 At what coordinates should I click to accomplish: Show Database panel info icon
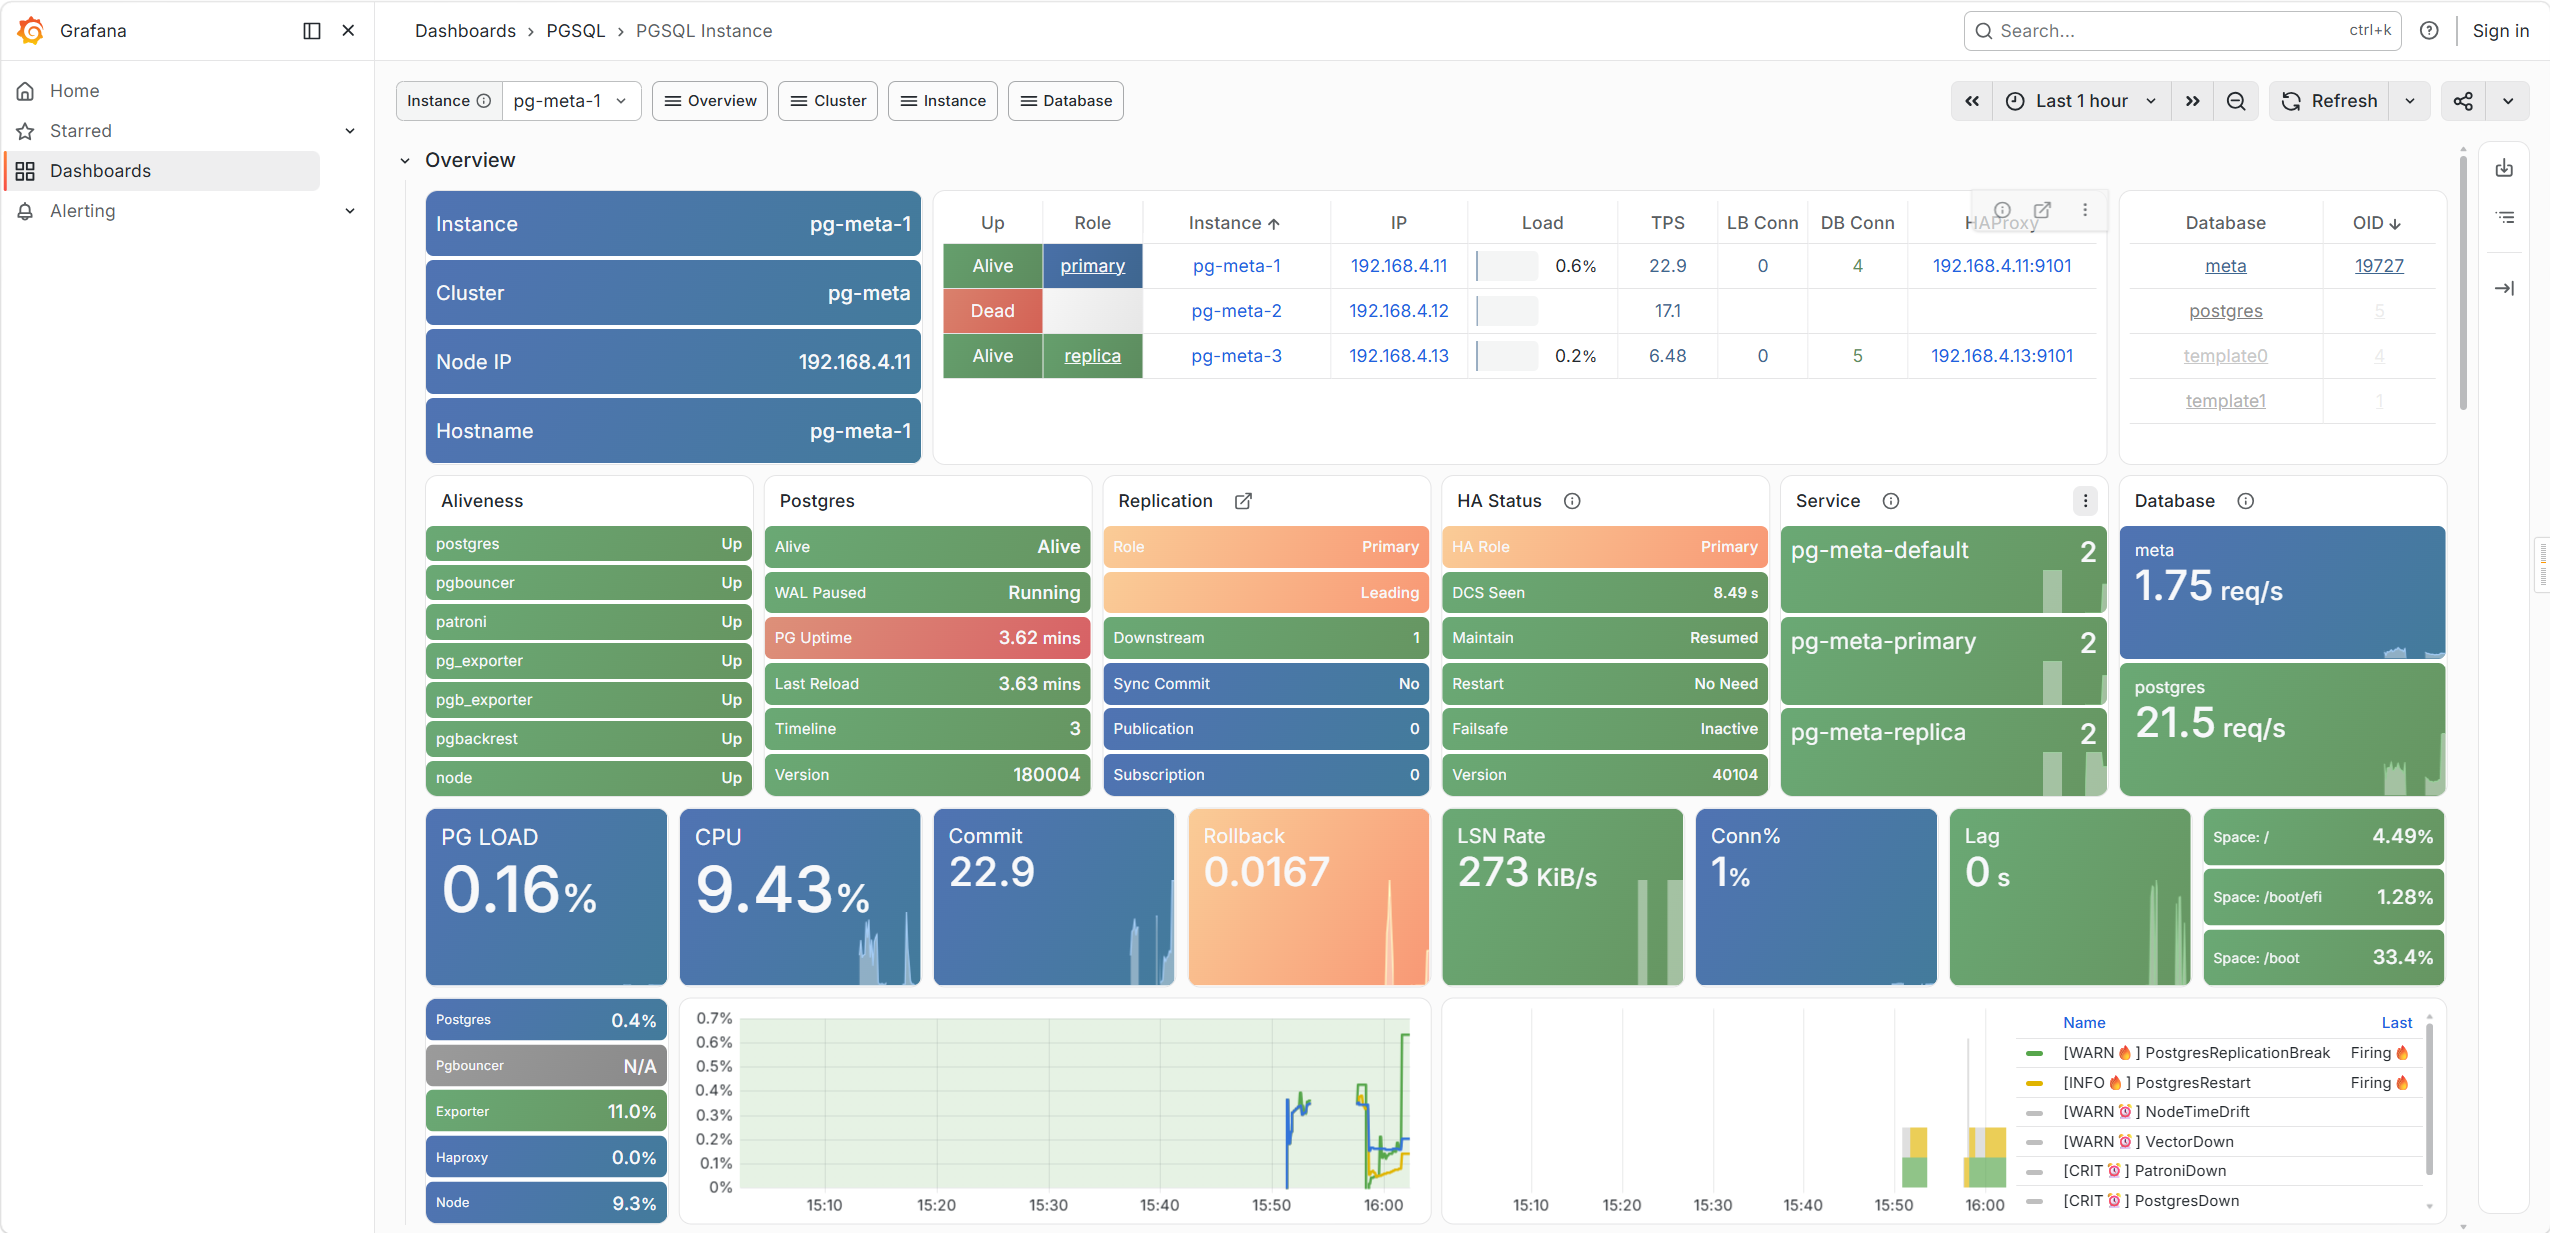(x=2245, y=501)
